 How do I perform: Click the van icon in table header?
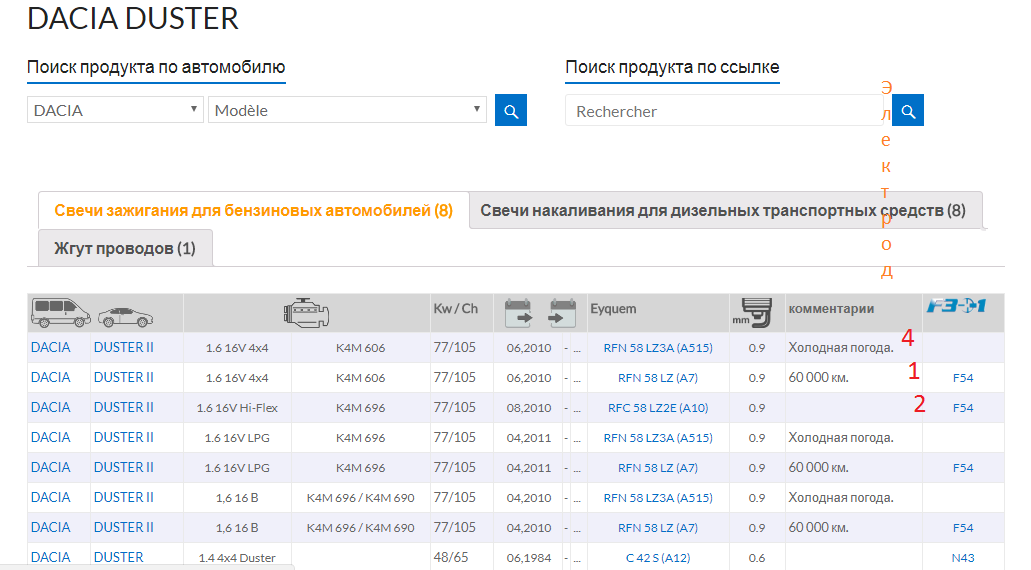60,312
